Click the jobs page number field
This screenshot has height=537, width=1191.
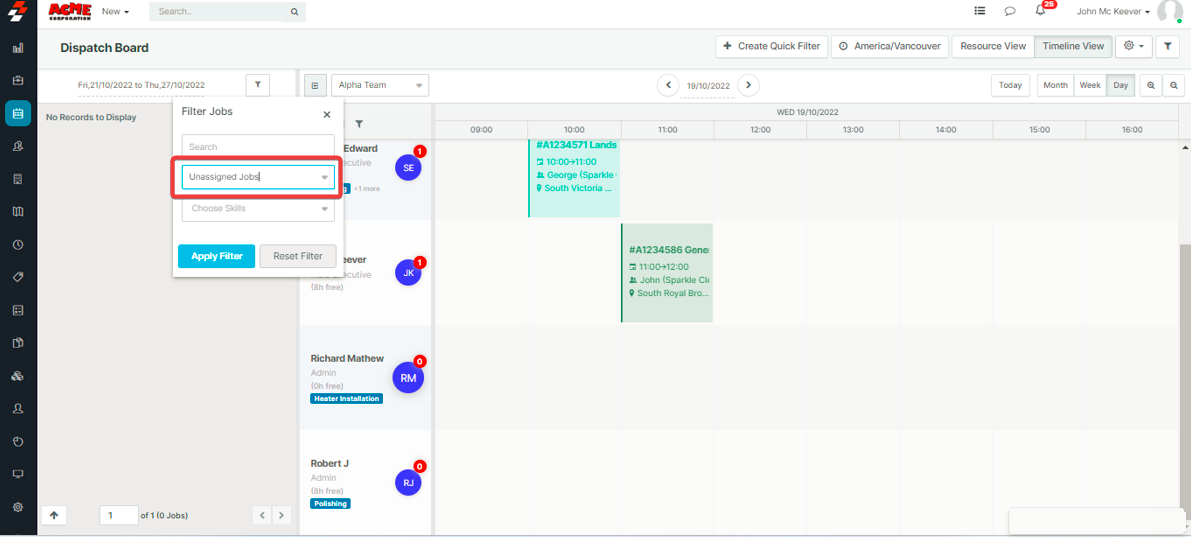pos(119,515)
